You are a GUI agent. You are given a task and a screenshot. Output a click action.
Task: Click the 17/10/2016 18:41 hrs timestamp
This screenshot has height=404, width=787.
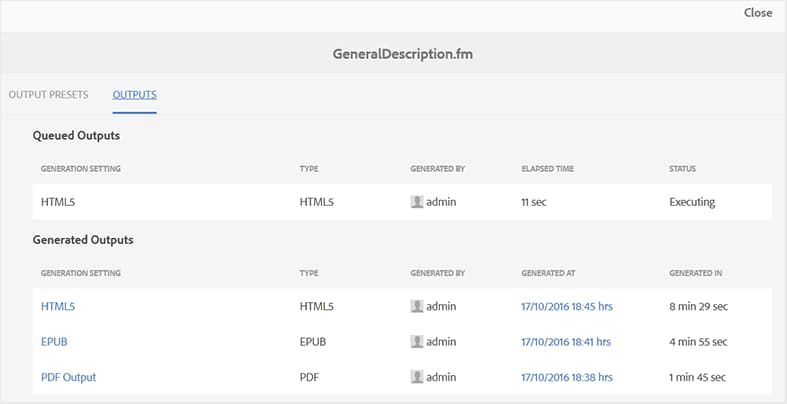tap(566, 341)
